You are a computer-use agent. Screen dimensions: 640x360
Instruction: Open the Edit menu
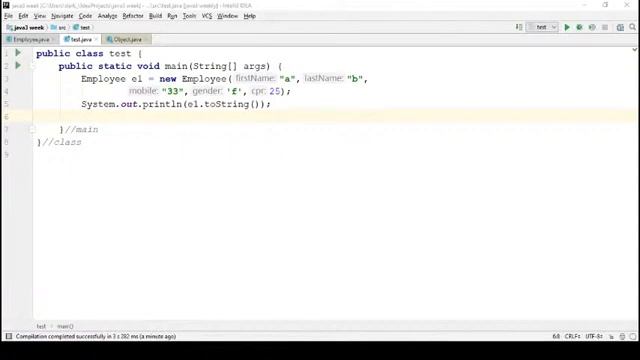23,16
